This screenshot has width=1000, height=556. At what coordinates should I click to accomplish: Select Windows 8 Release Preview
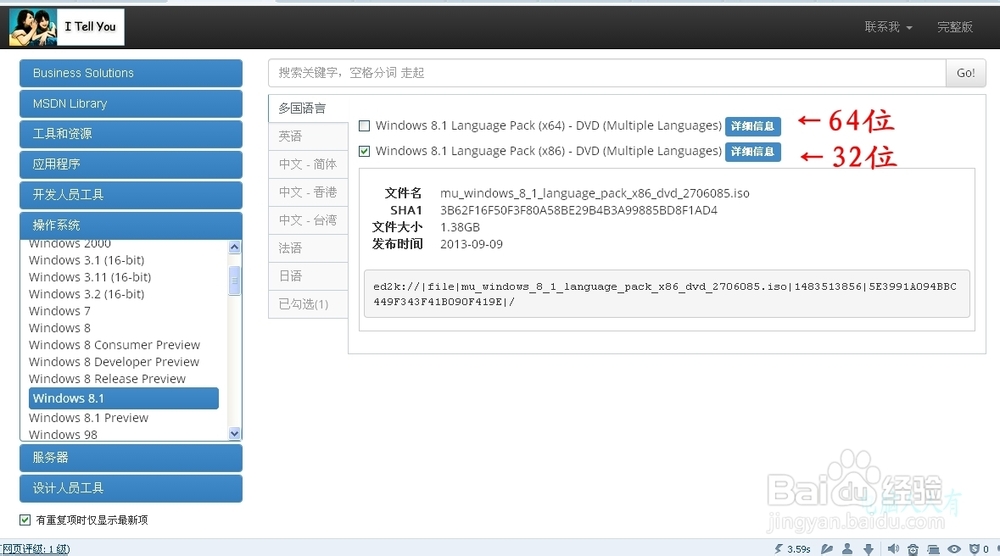pos(107,379)
